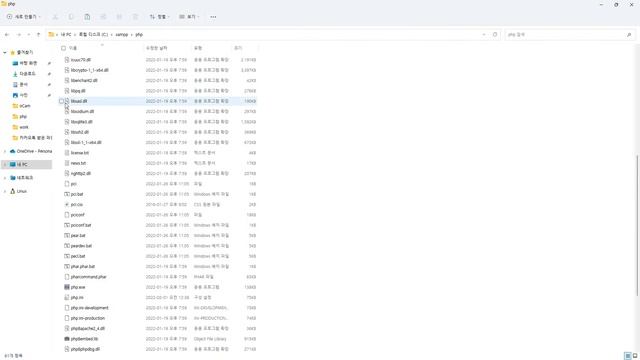
Task: Collapse the 즐겨찾기 favorites group
Action: (x=5, y=53)
